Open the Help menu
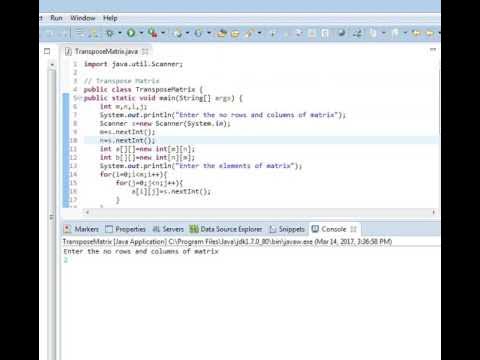The image size is (480, 360). [x=110, y=18]
